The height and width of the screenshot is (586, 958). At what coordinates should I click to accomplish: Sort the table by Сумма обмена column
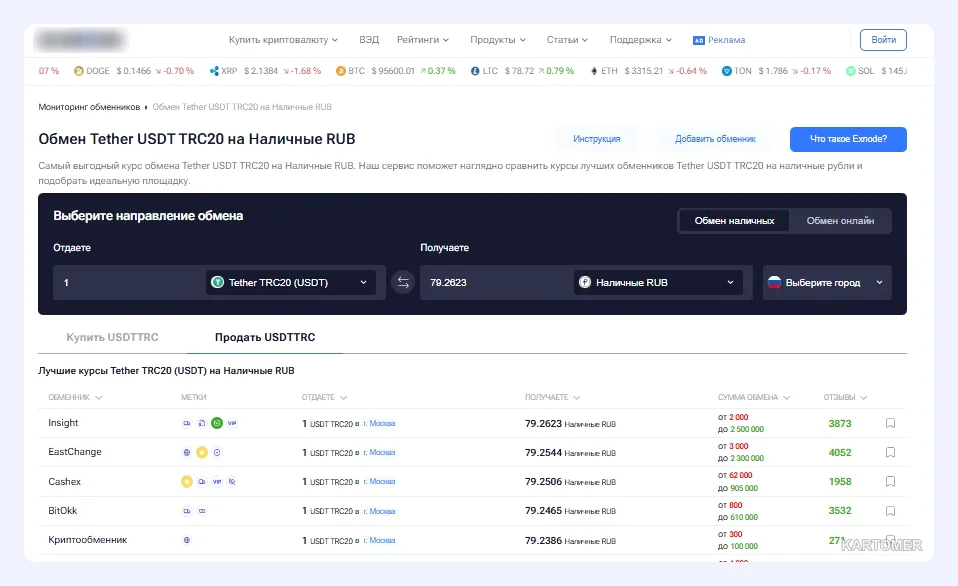(753, 397)
